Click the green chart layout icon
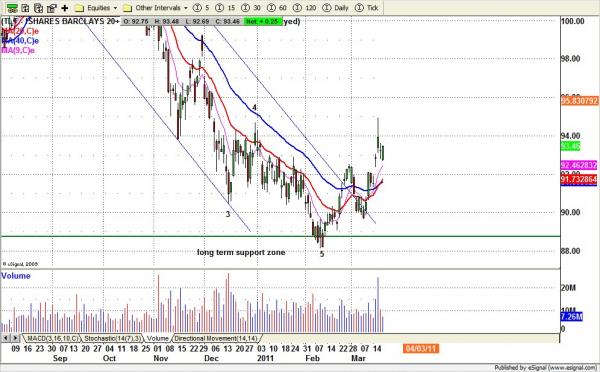This screenshot has width=600, height=372. [x=12, y=8]
